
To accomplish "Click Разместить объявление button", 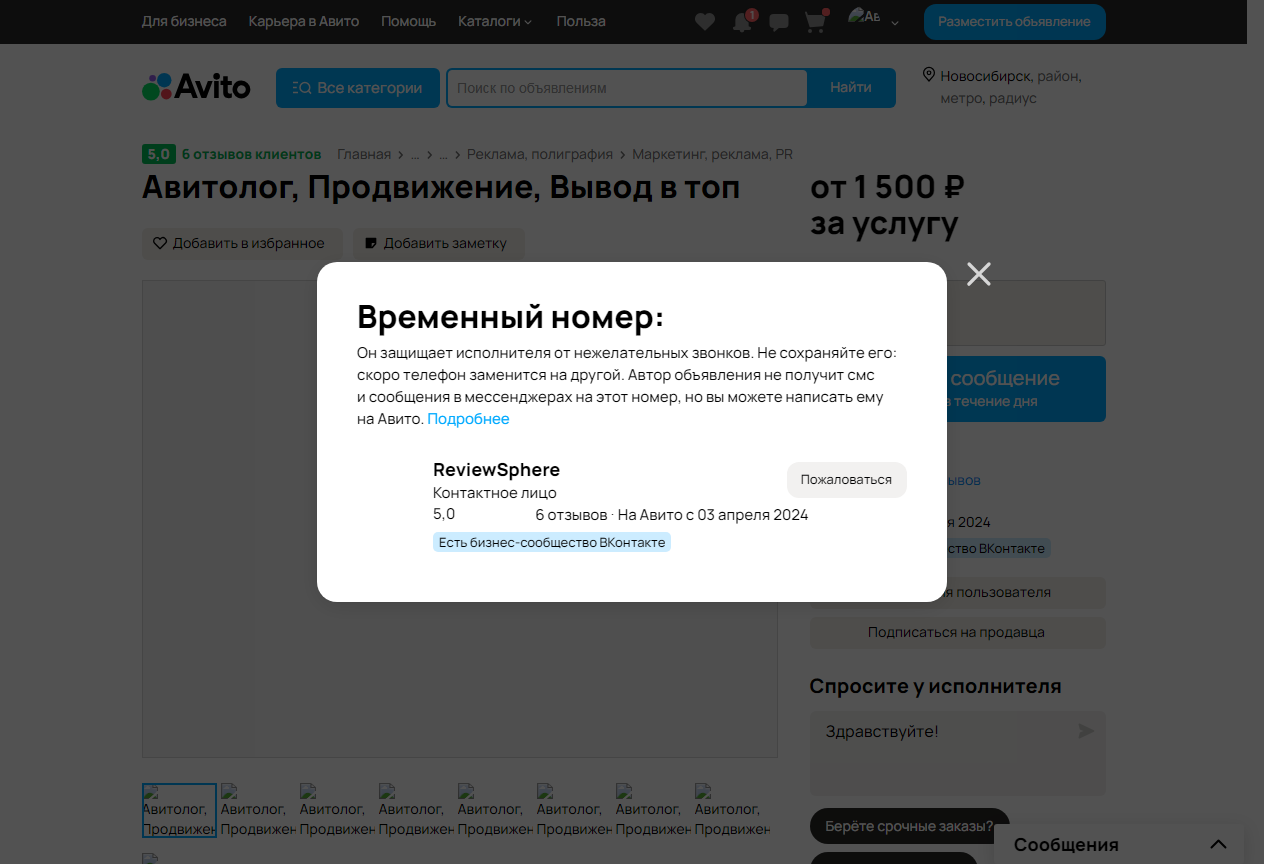I will [x=1014, y=21].
